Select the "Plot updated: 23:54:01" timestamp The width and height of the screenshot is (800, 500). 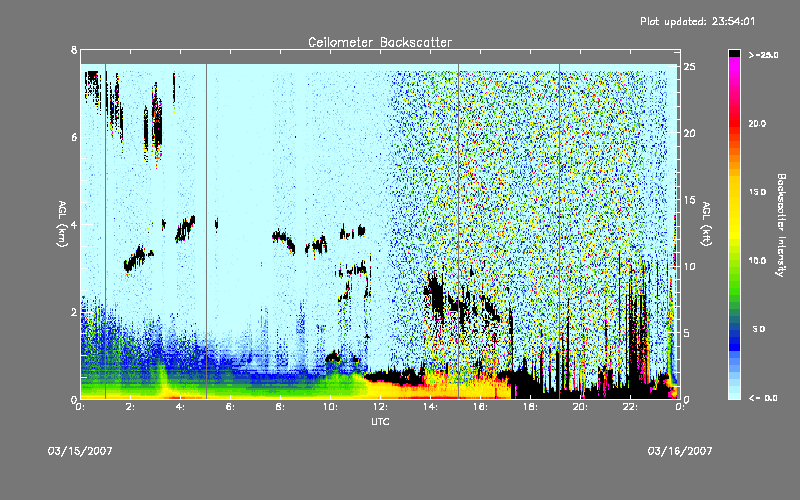point(697,21)
